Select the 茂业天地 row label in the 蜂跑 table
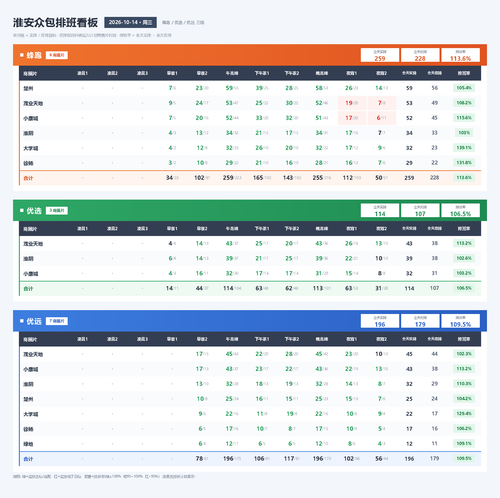Screen dimensions: 500x498 33,103
